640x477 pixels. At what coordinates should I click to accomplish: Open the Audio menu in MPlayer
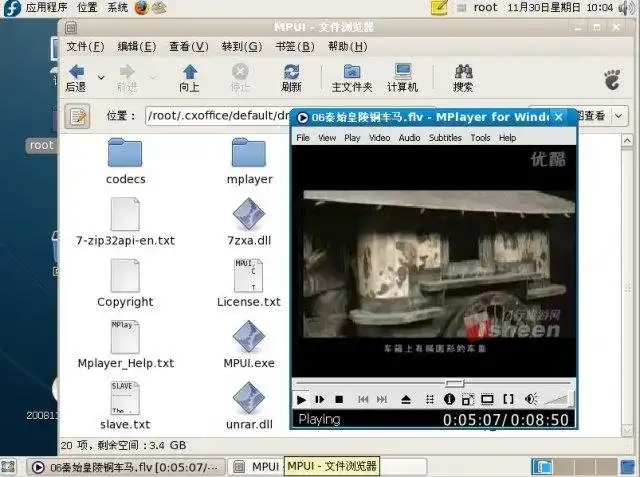click(x=409, y=138)
